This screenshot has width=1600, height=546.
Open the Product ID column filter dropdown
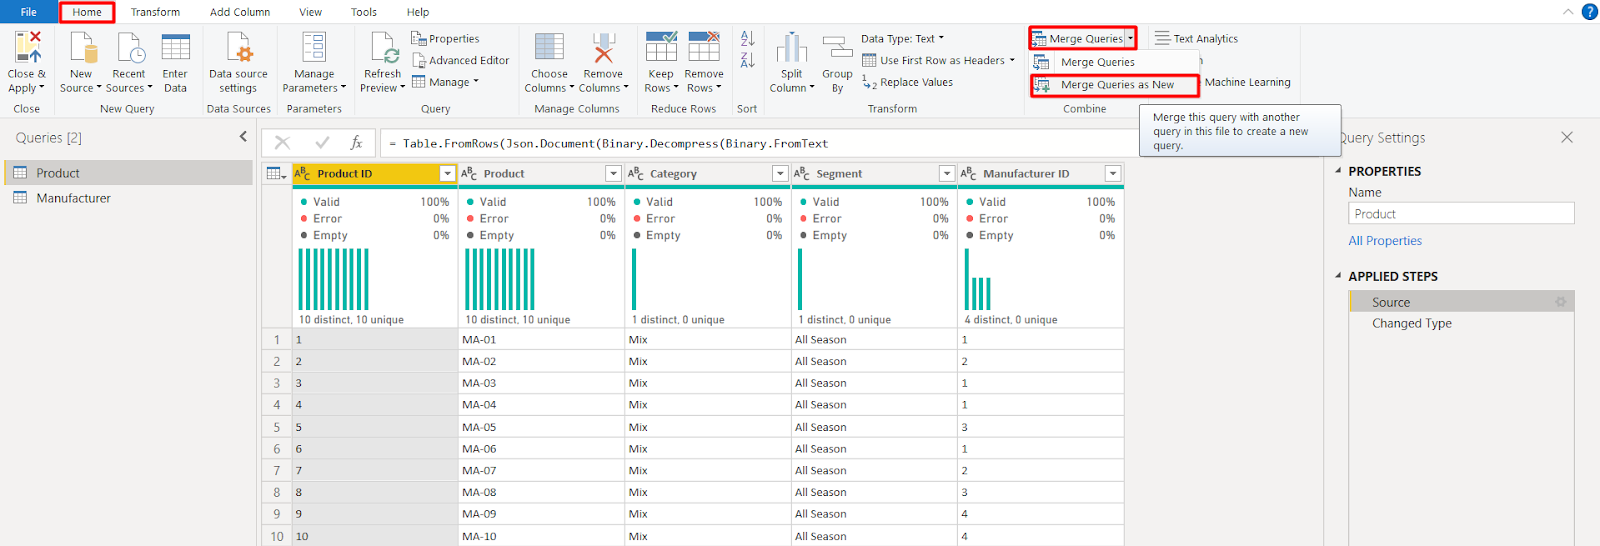[x=447, y=174]
